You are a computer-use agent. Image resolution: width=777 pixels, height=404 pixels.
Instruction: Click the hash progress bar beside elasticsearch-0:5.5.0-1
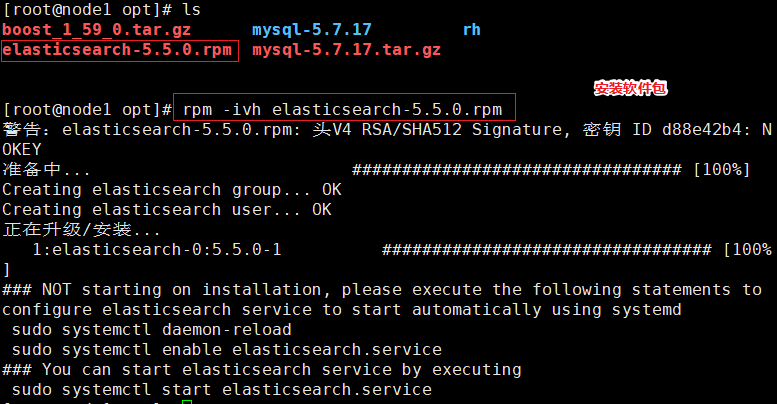547,250
